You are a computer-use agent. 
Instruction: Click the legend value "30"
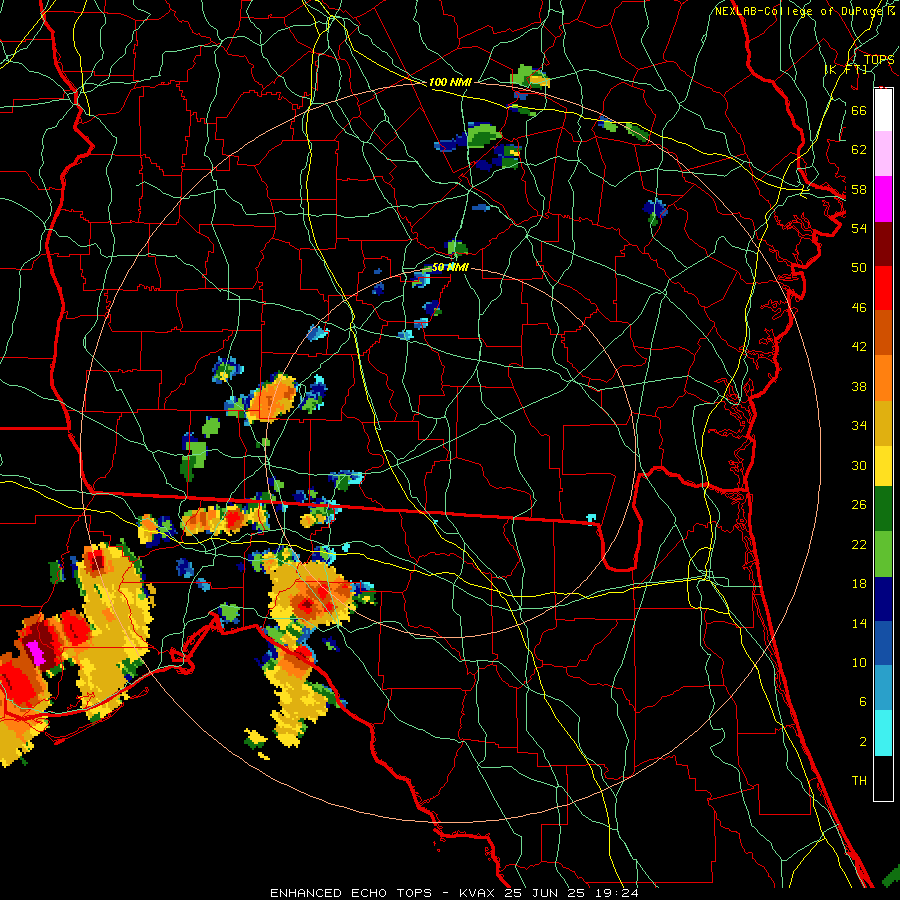coord(859,465)
